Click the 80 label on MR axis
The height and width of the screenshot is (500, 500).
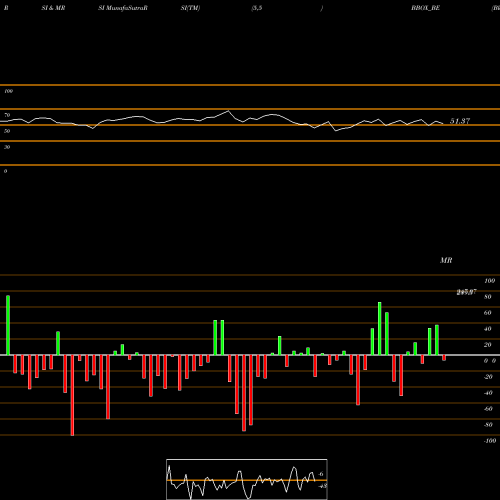pyautogui.click(x=487, y=297)
